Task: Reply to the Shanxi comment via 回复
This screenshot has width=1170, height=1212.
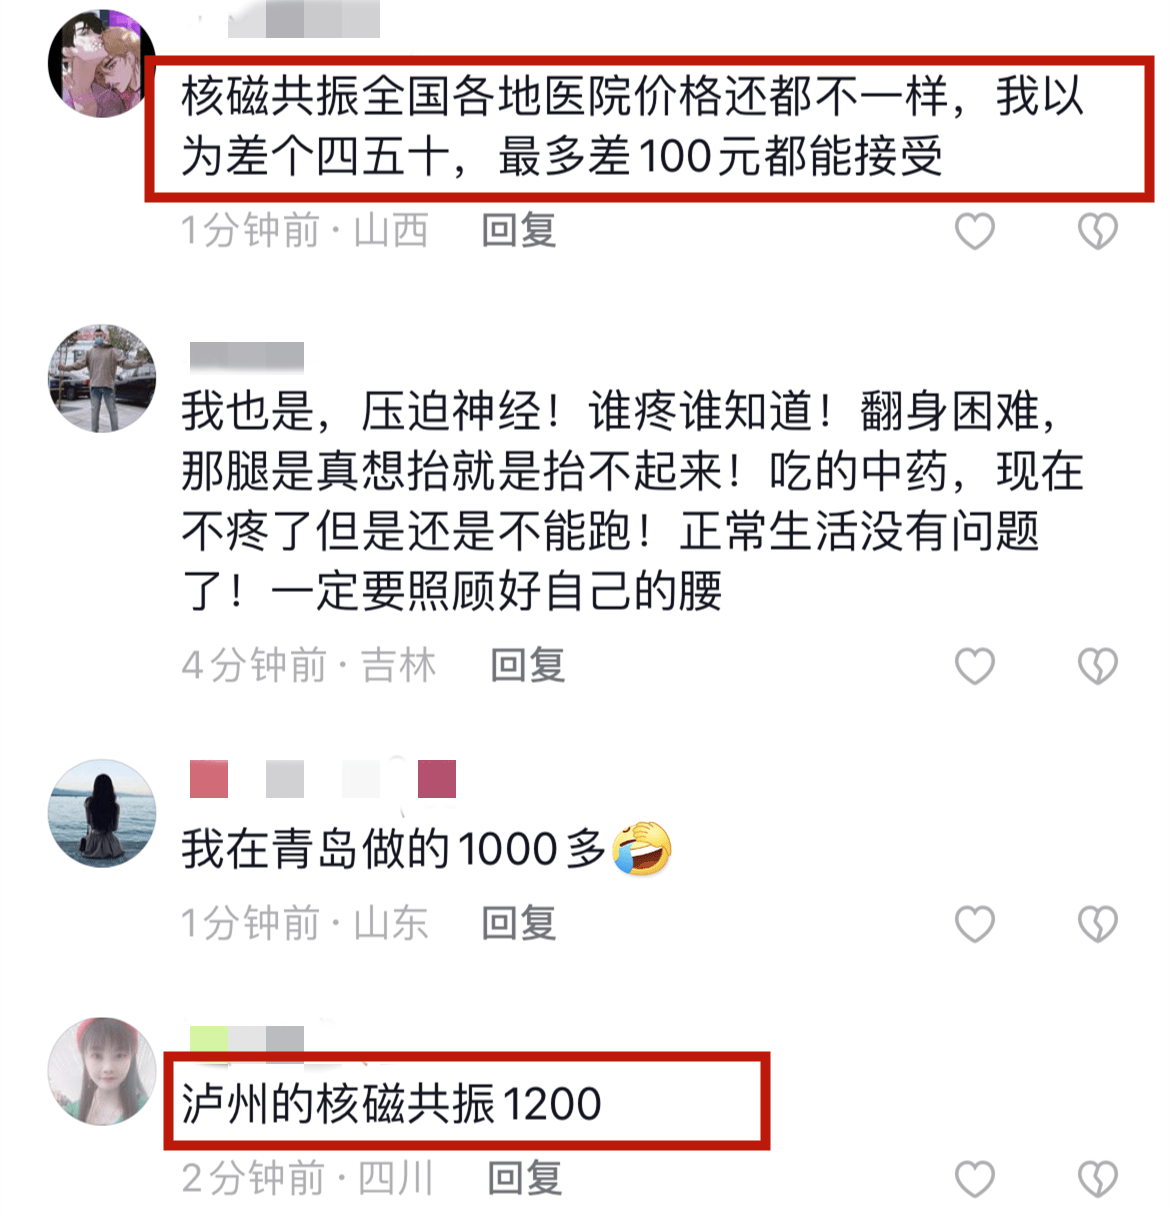Action: pos(519,231)
